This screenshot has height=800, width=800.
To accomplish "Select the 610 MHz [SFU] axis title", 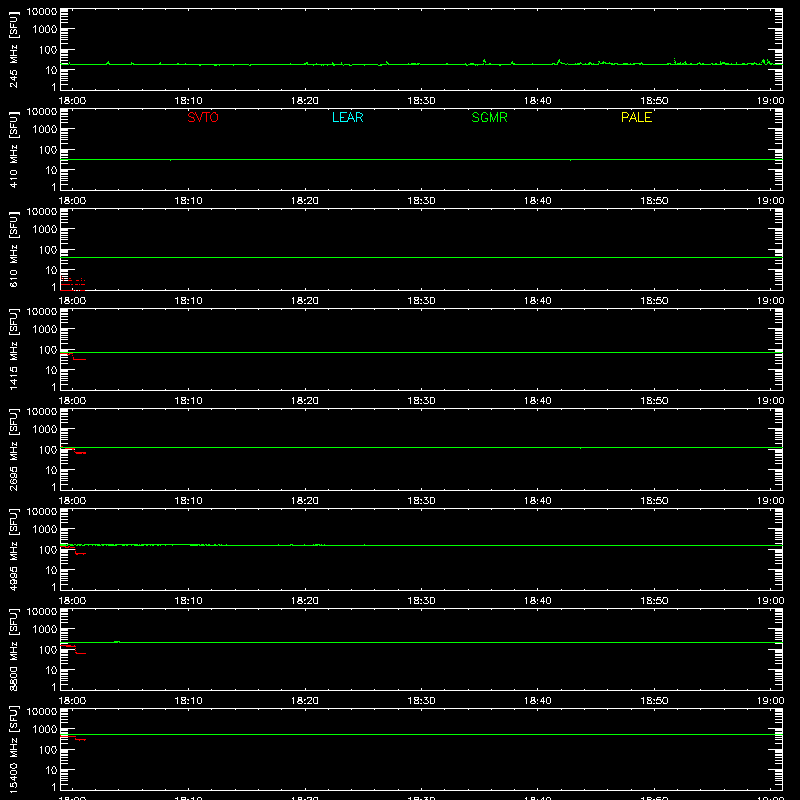I will click(x=14, y=249).
